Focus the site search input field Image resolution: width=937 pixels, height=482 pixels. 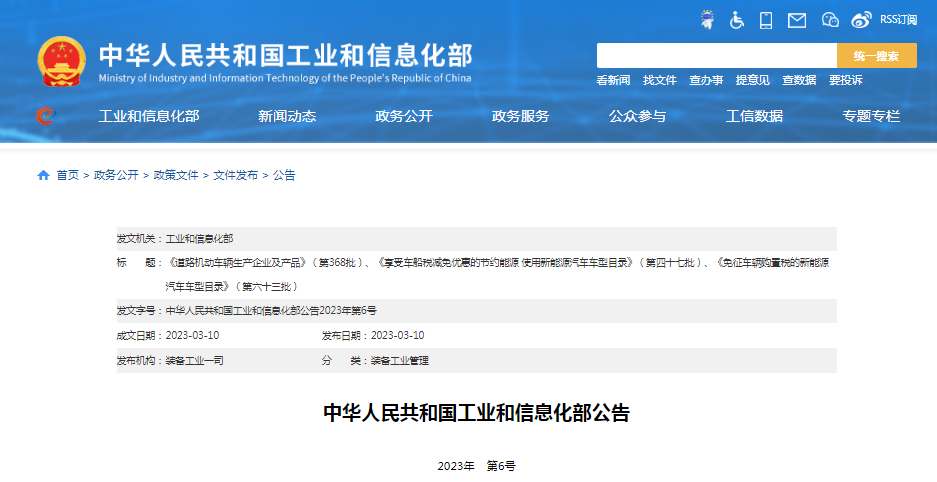tap(716, 56)
